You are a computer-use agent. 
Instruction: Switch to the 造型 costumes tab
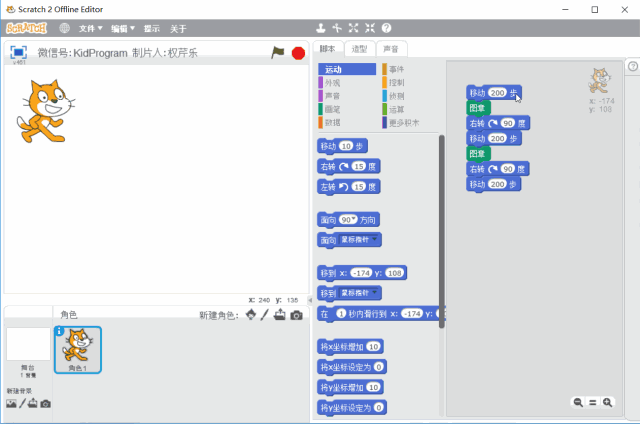point(358,49)
